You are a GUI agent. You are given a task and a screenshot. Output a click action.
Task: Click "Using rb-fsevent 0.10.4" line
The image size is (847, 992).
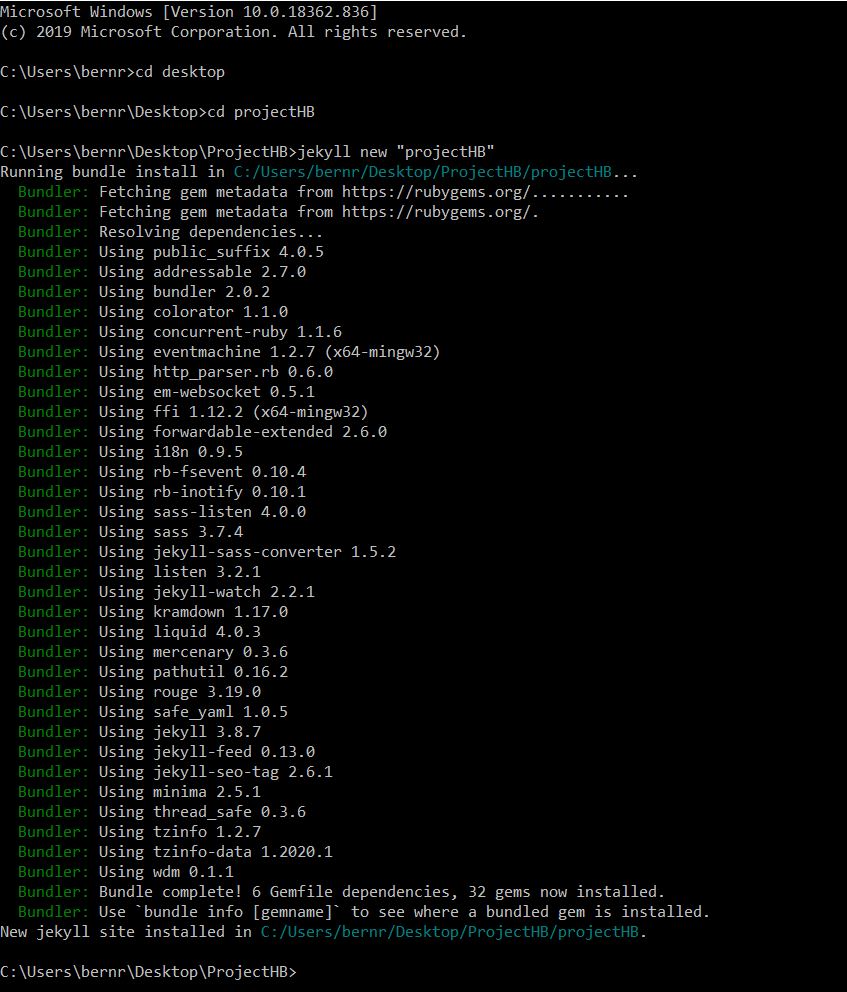pos(162,472)
